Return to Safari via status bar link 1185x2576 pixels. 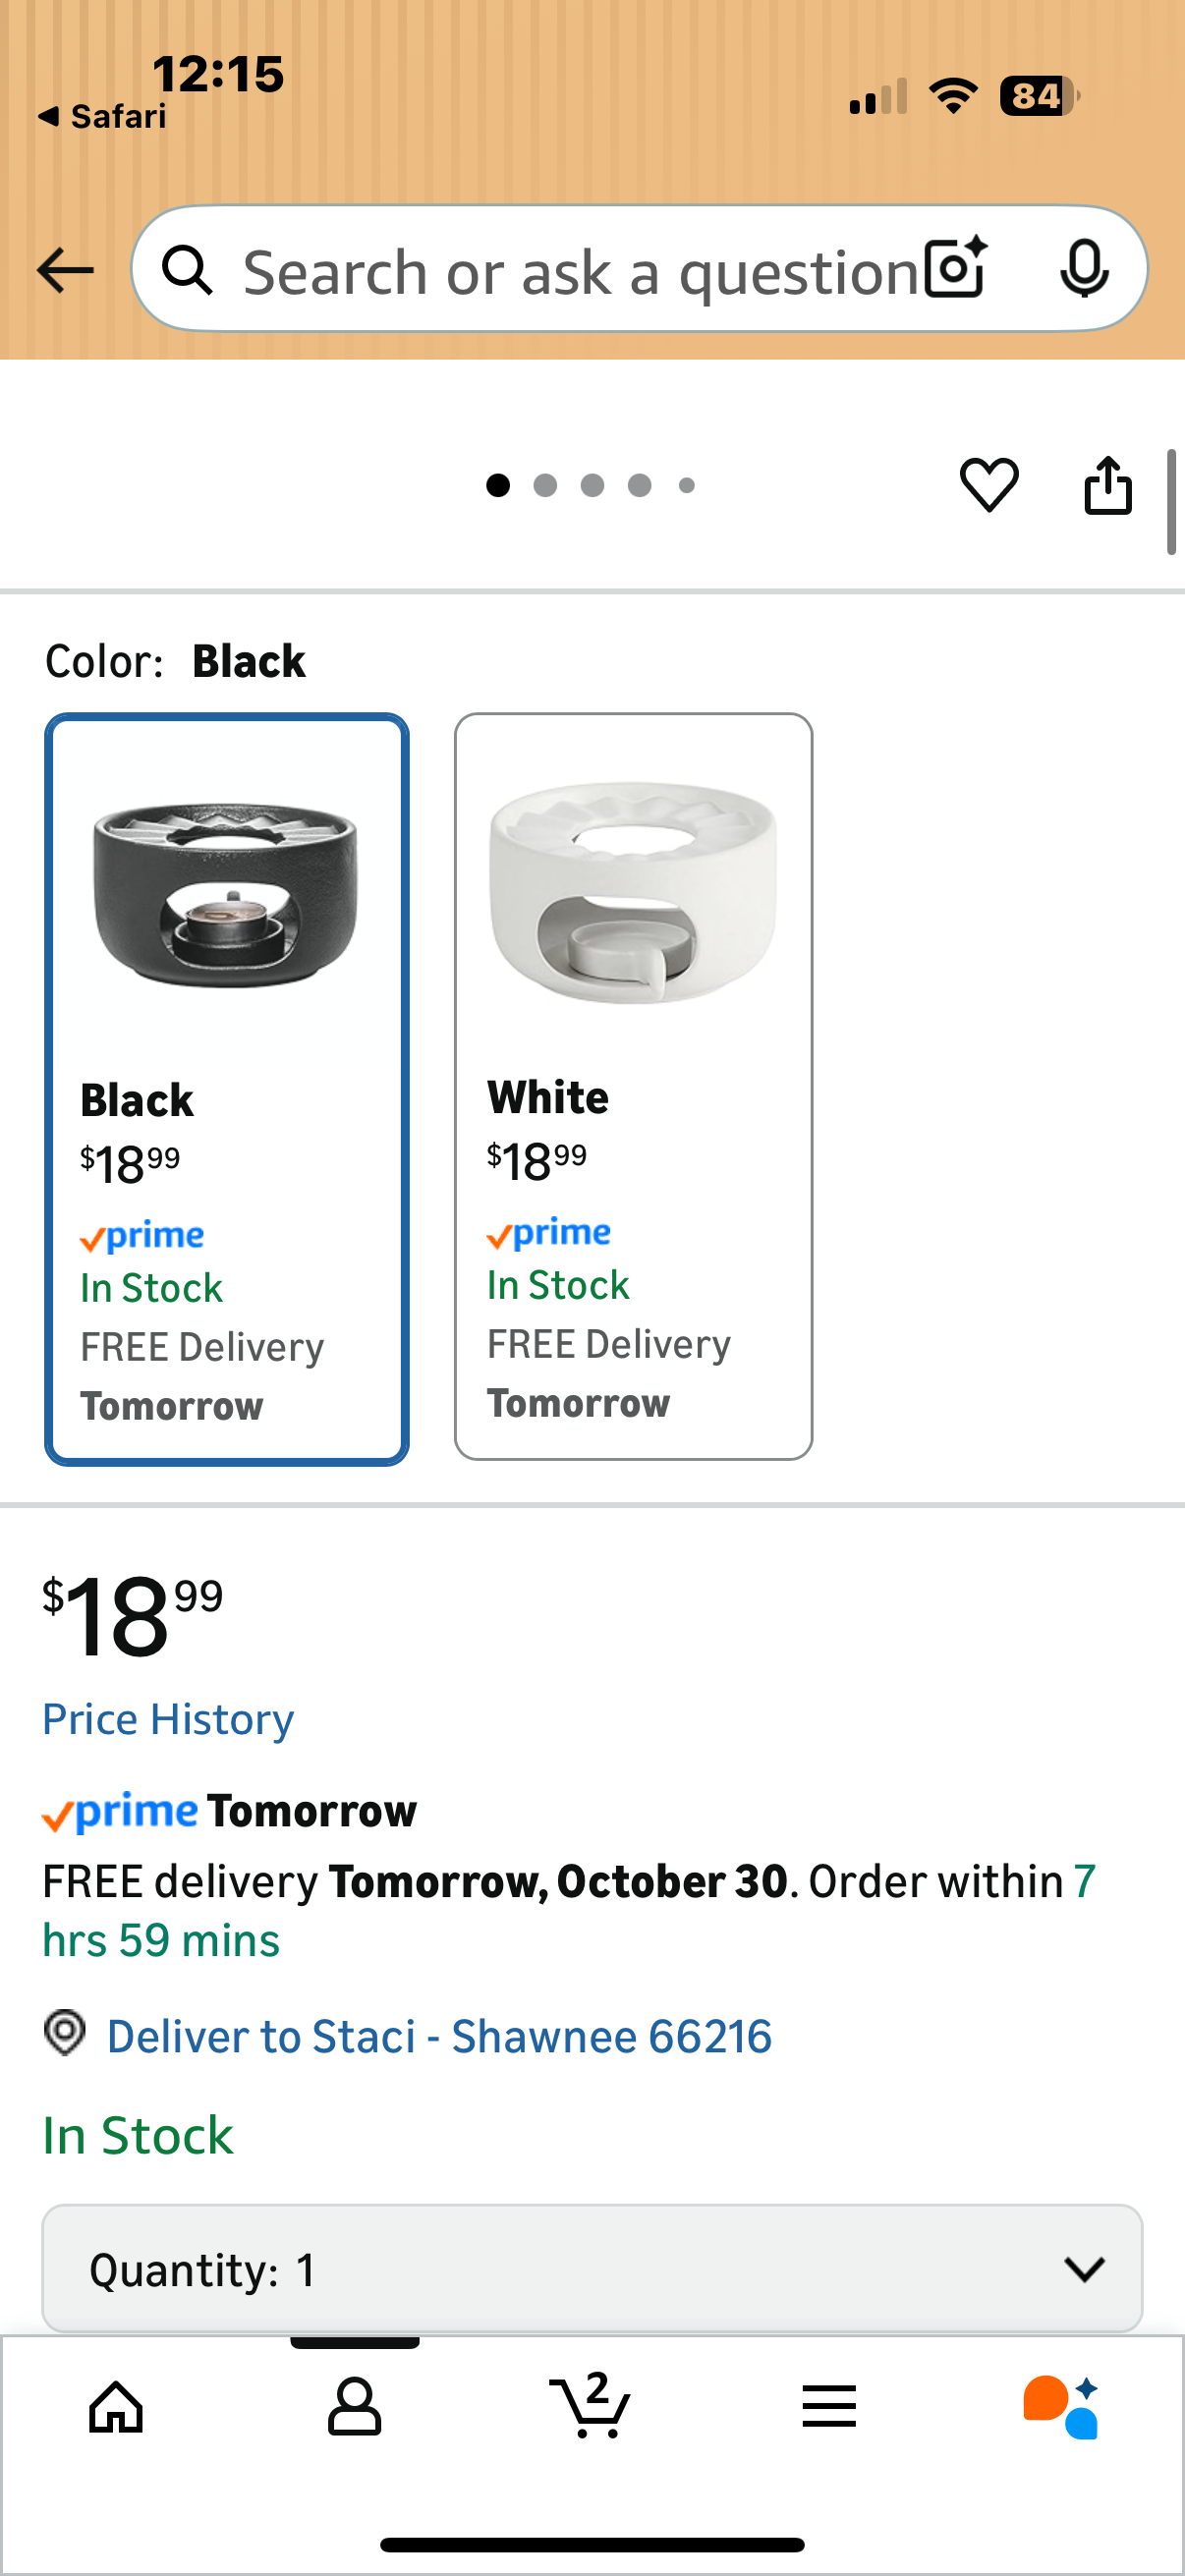[103, 117]
